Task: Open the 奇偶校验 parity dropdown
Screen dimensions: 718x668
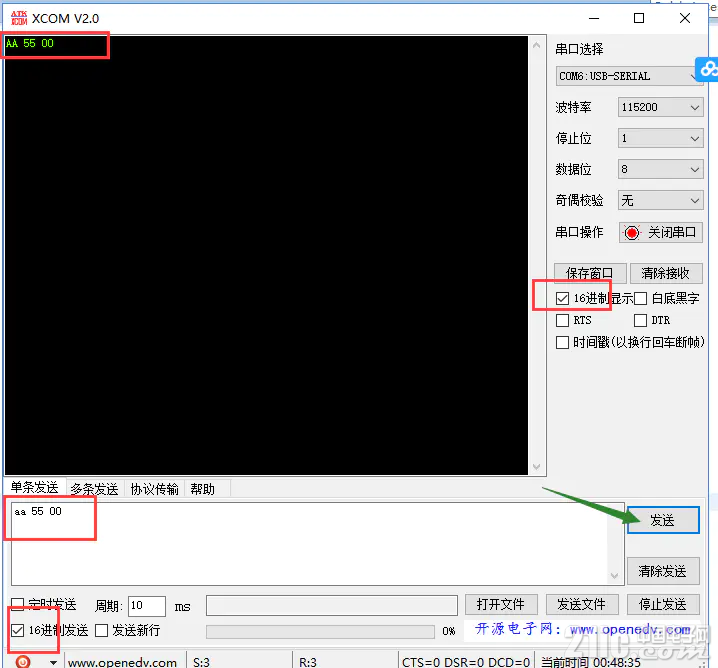Action: 660,201
